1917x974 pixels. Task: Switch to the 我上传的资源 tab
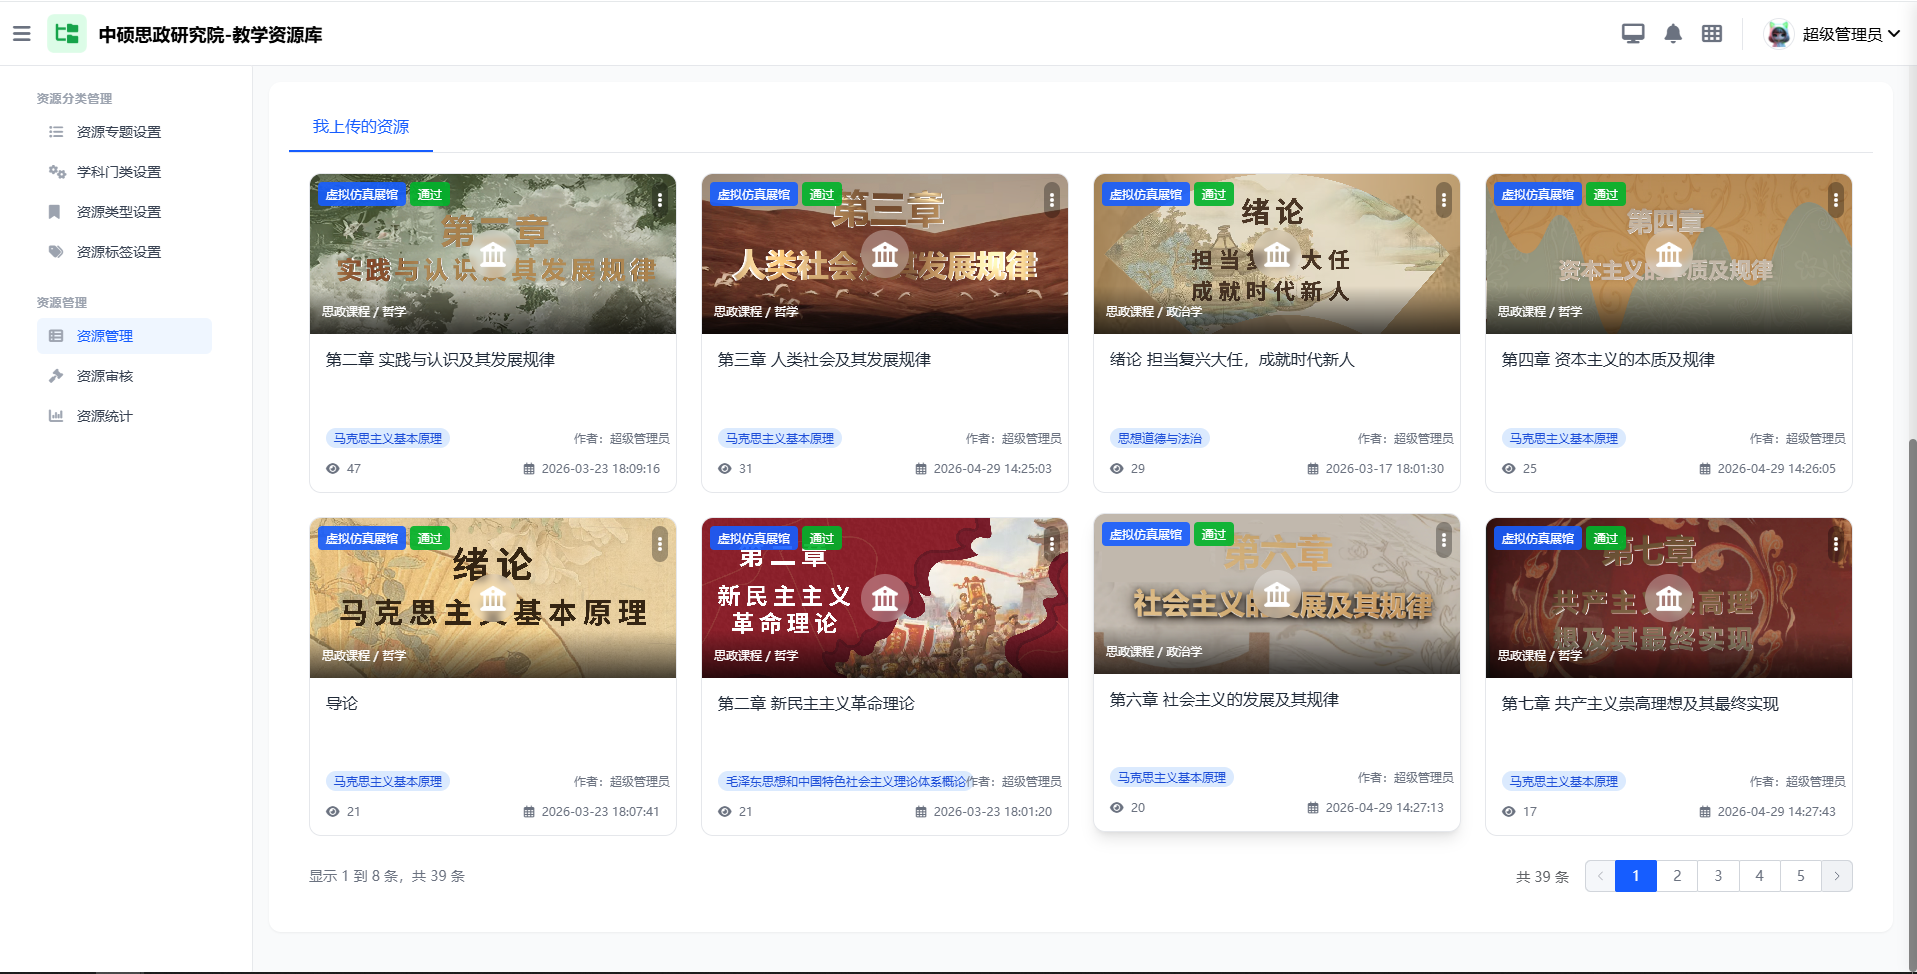(x=361, y=127)
